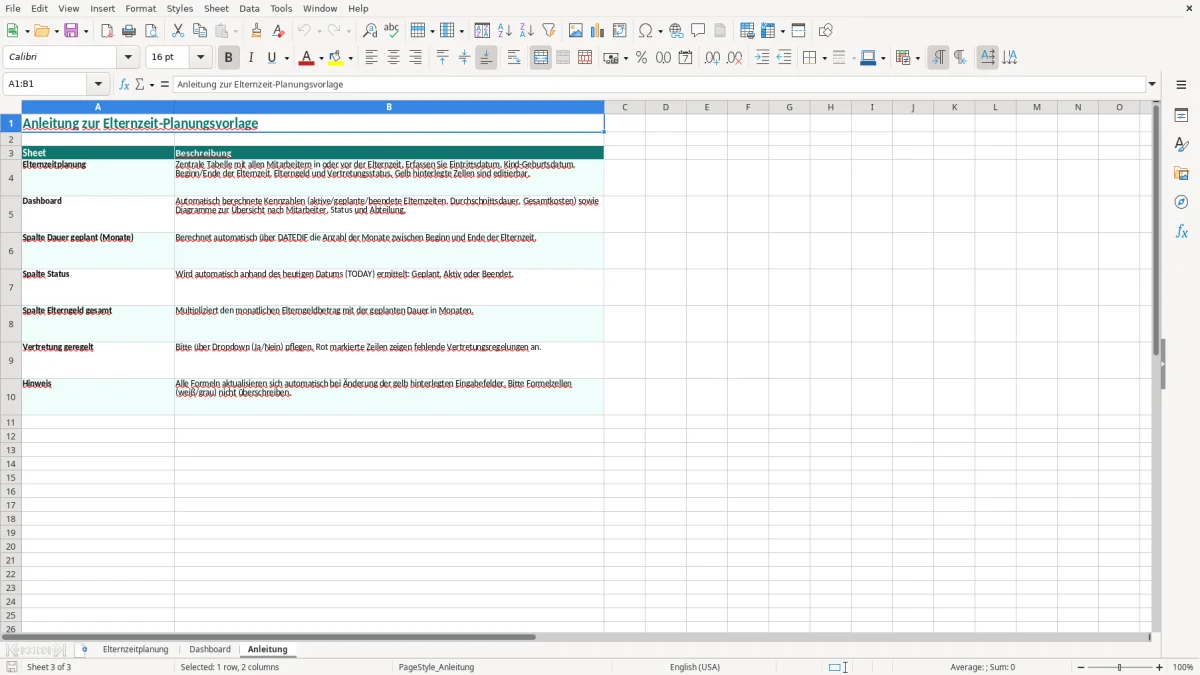Click the status bar zoom slider

tap(1120, 667)
